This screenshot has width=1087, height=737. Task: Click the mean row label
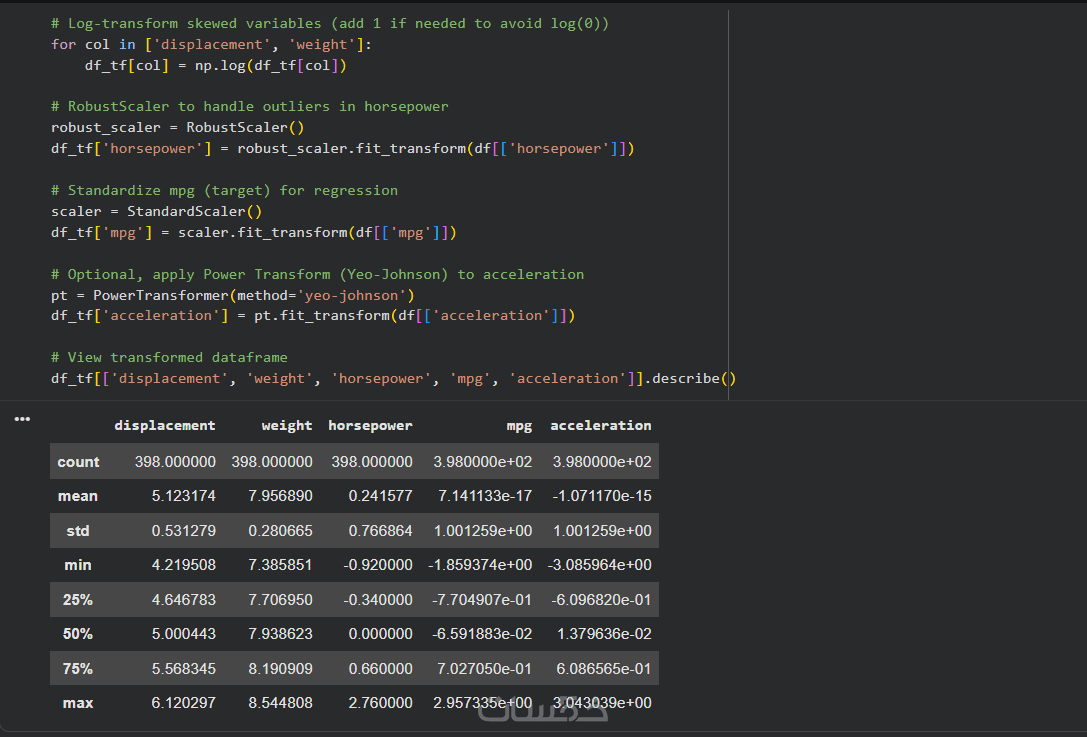(78, 496)
